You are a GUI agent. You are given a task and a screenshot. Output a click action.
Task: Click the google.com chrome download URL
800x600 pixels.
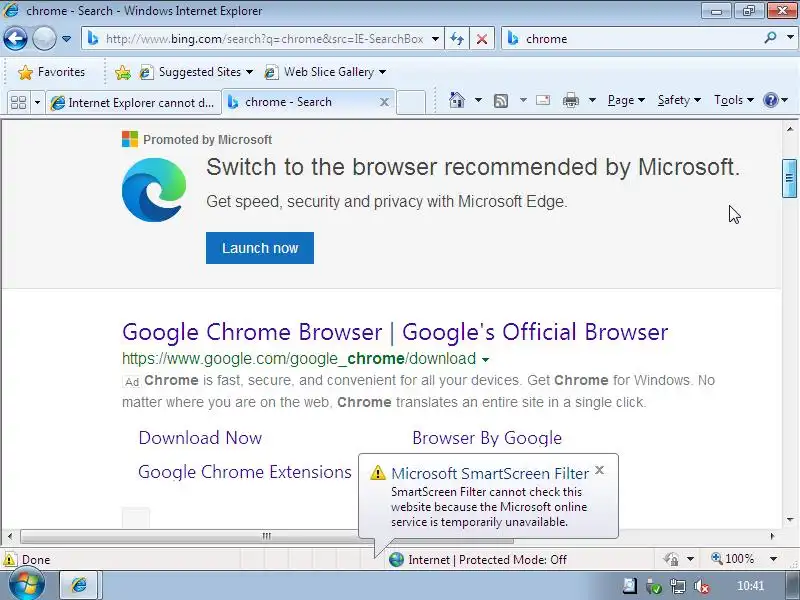(299, 359)
